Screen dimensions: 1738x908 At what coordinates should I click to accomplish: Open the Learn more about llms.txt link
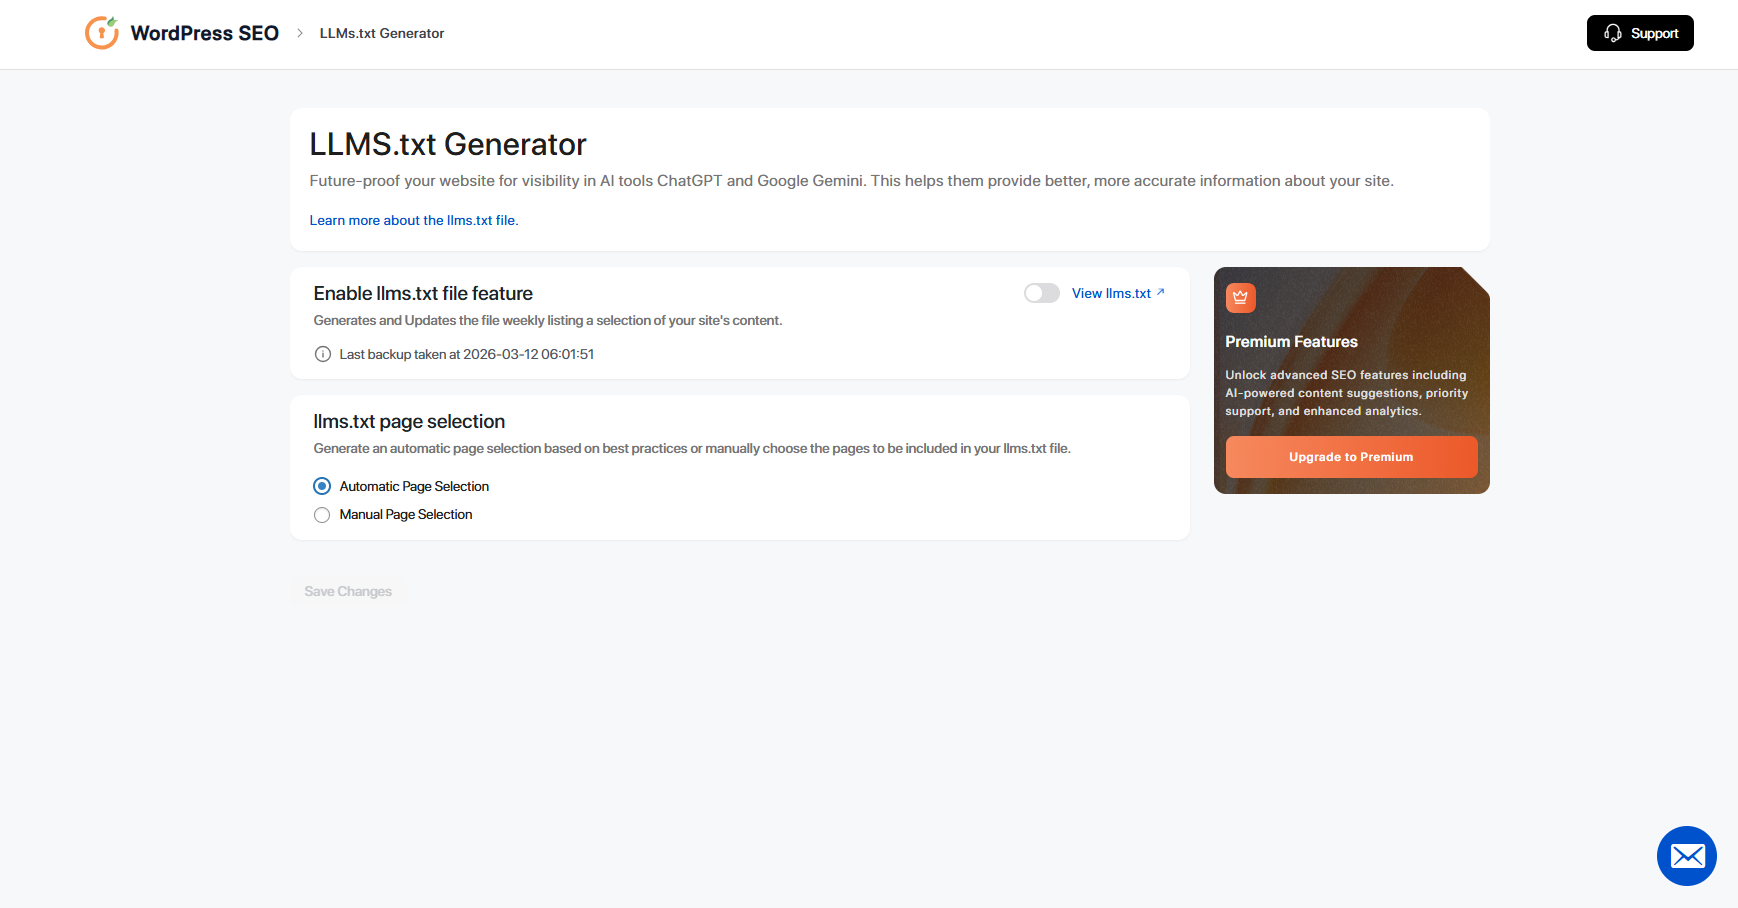[x=413, y=220]
